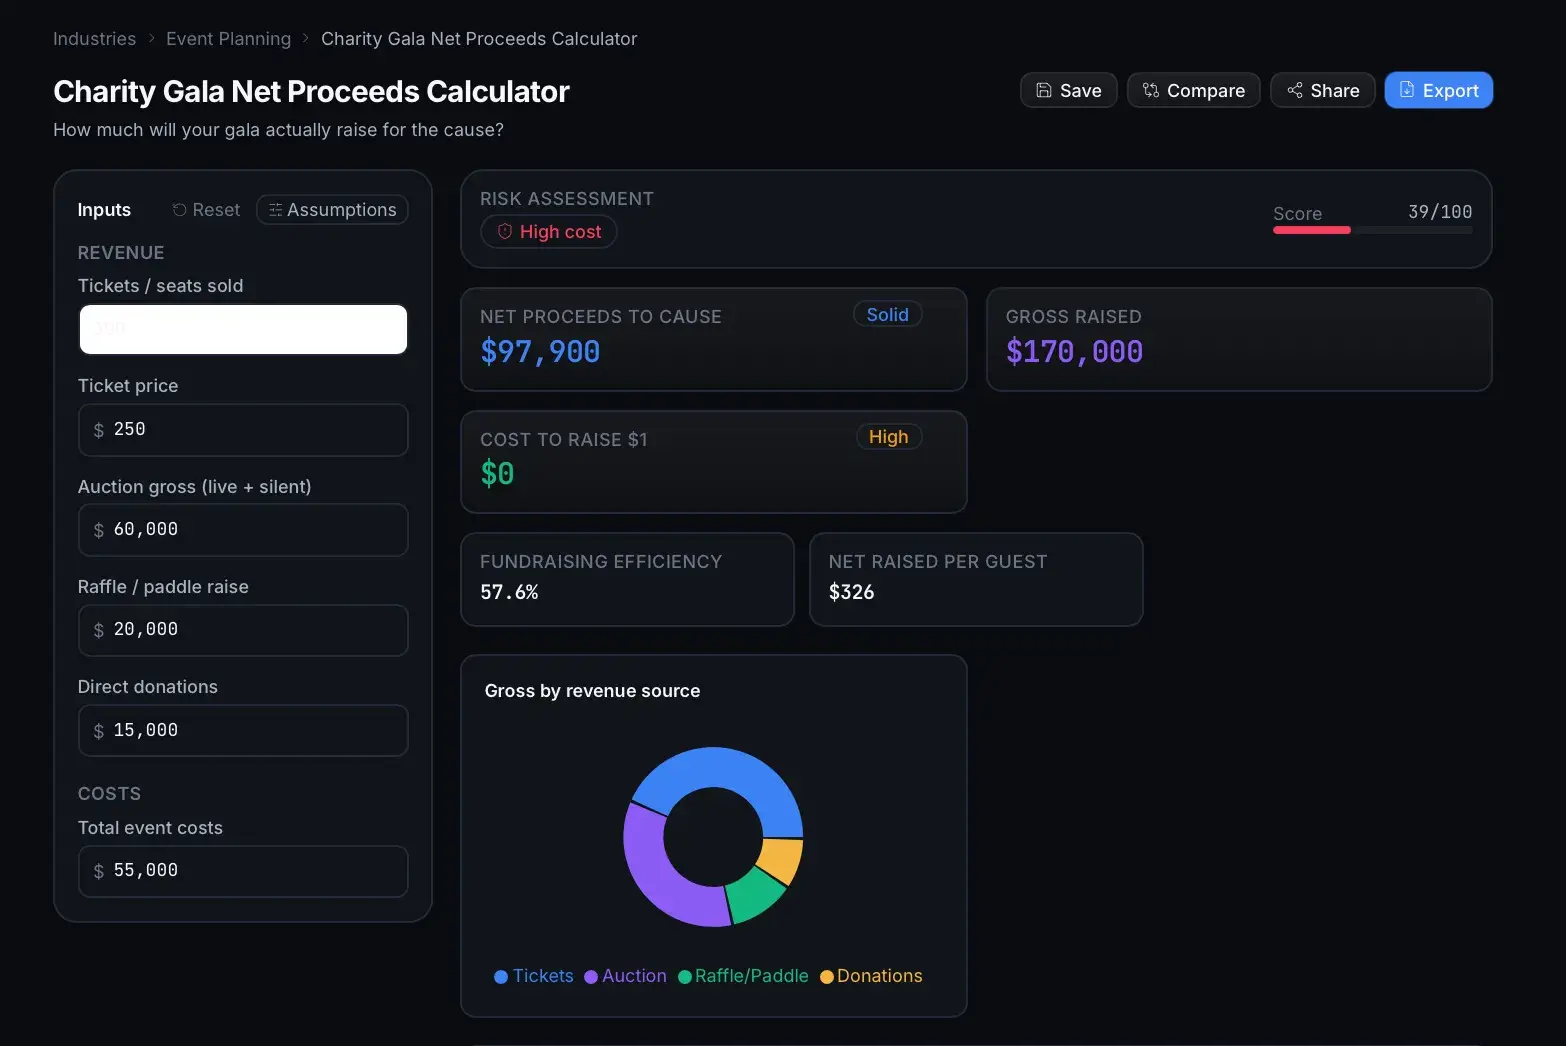The height and width of the screenshot is (1046, 1566).
Task: Click the dollar sign in Auction gross field
Action: (99, 530)
